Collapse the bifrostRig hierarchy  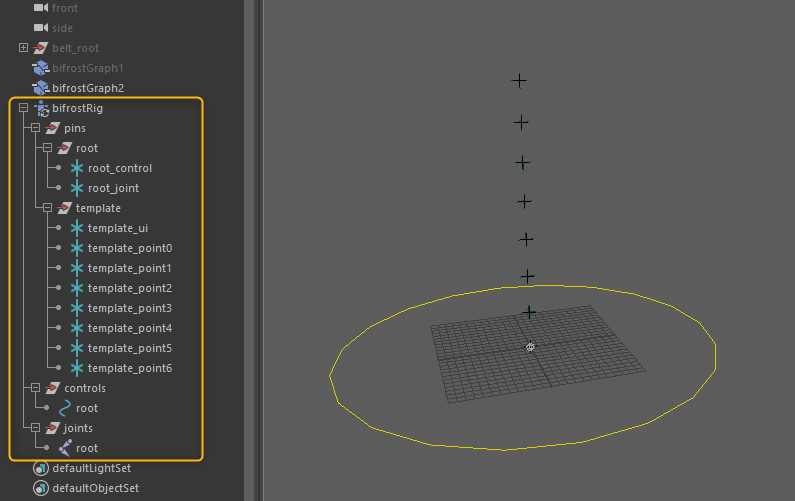[x=23, y=108]
